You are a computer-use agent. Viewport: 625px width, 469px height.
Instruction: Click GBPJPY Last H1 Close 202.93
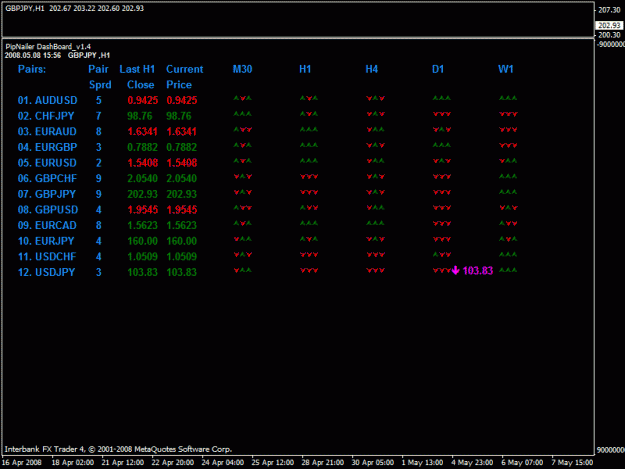coord(142,194)
